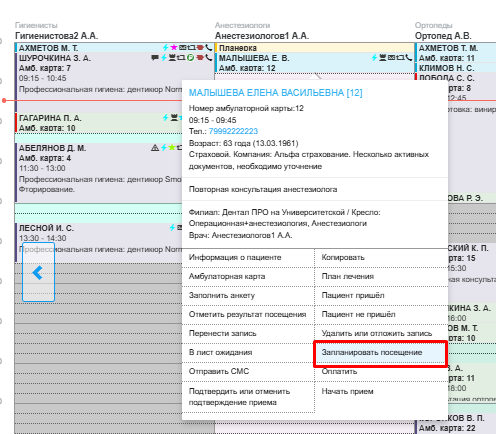
Task: Click '13:30 - 14:30' time in ЛЕСНОЙ row
Action: [42, 238]
